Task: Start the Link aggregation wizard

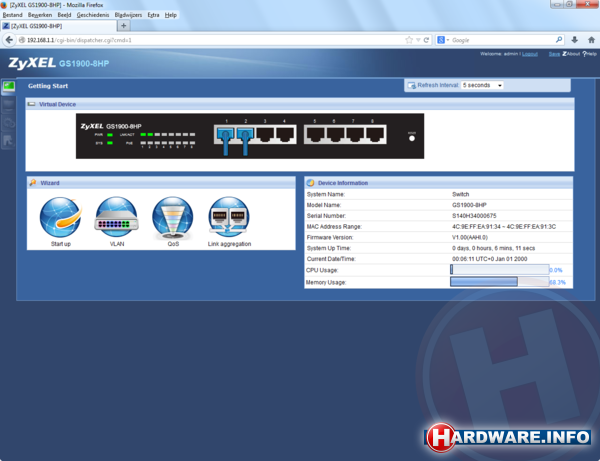Action: (228, 218)
